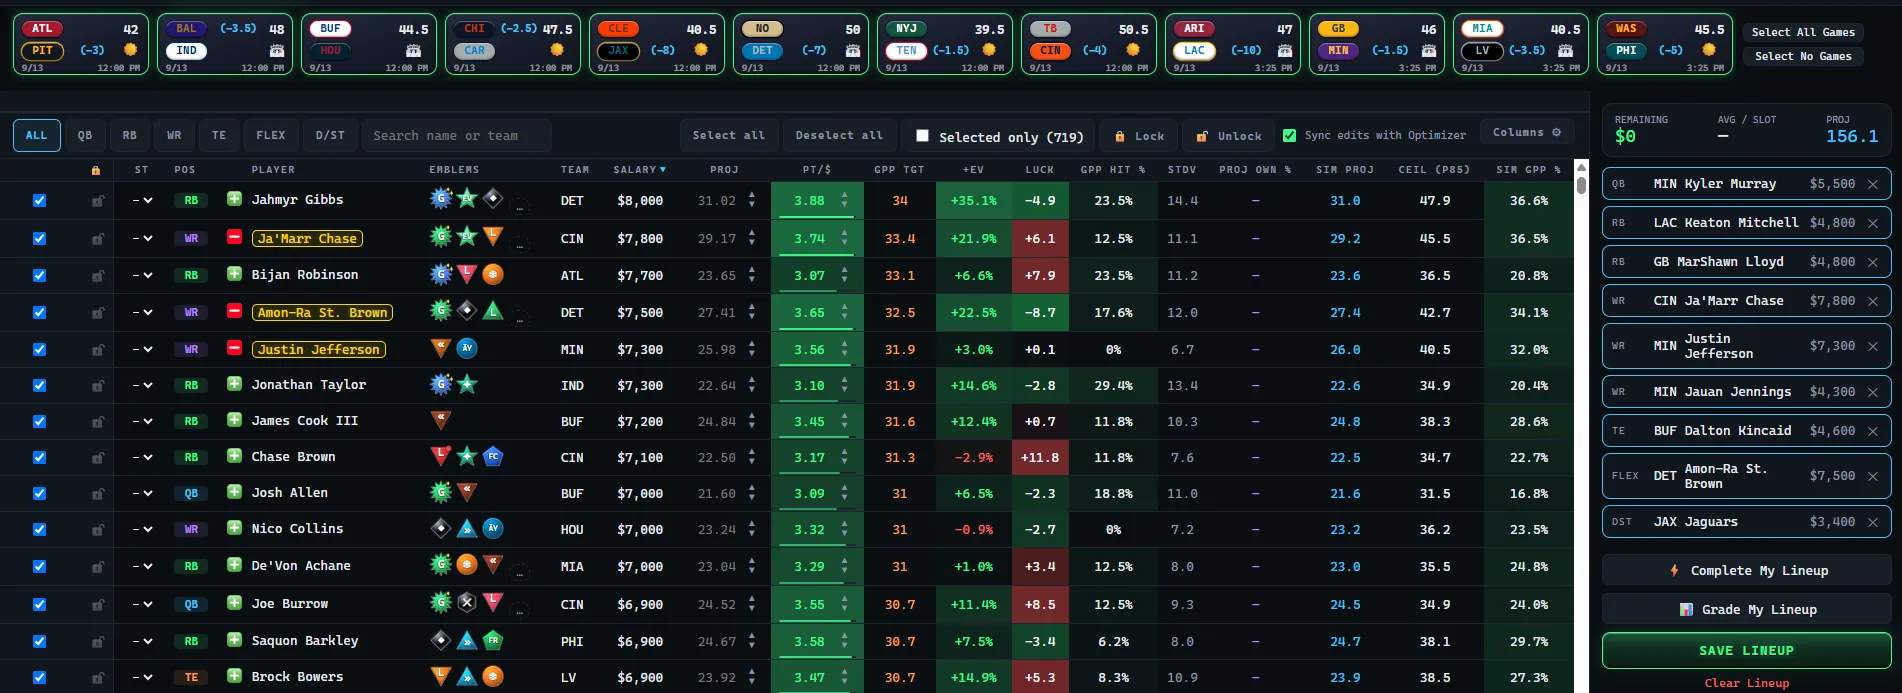Viewport: 1902px width, 693px height.
Task: Click FC pentagon emblem on Chase Brown row
Action: point(493,456)
